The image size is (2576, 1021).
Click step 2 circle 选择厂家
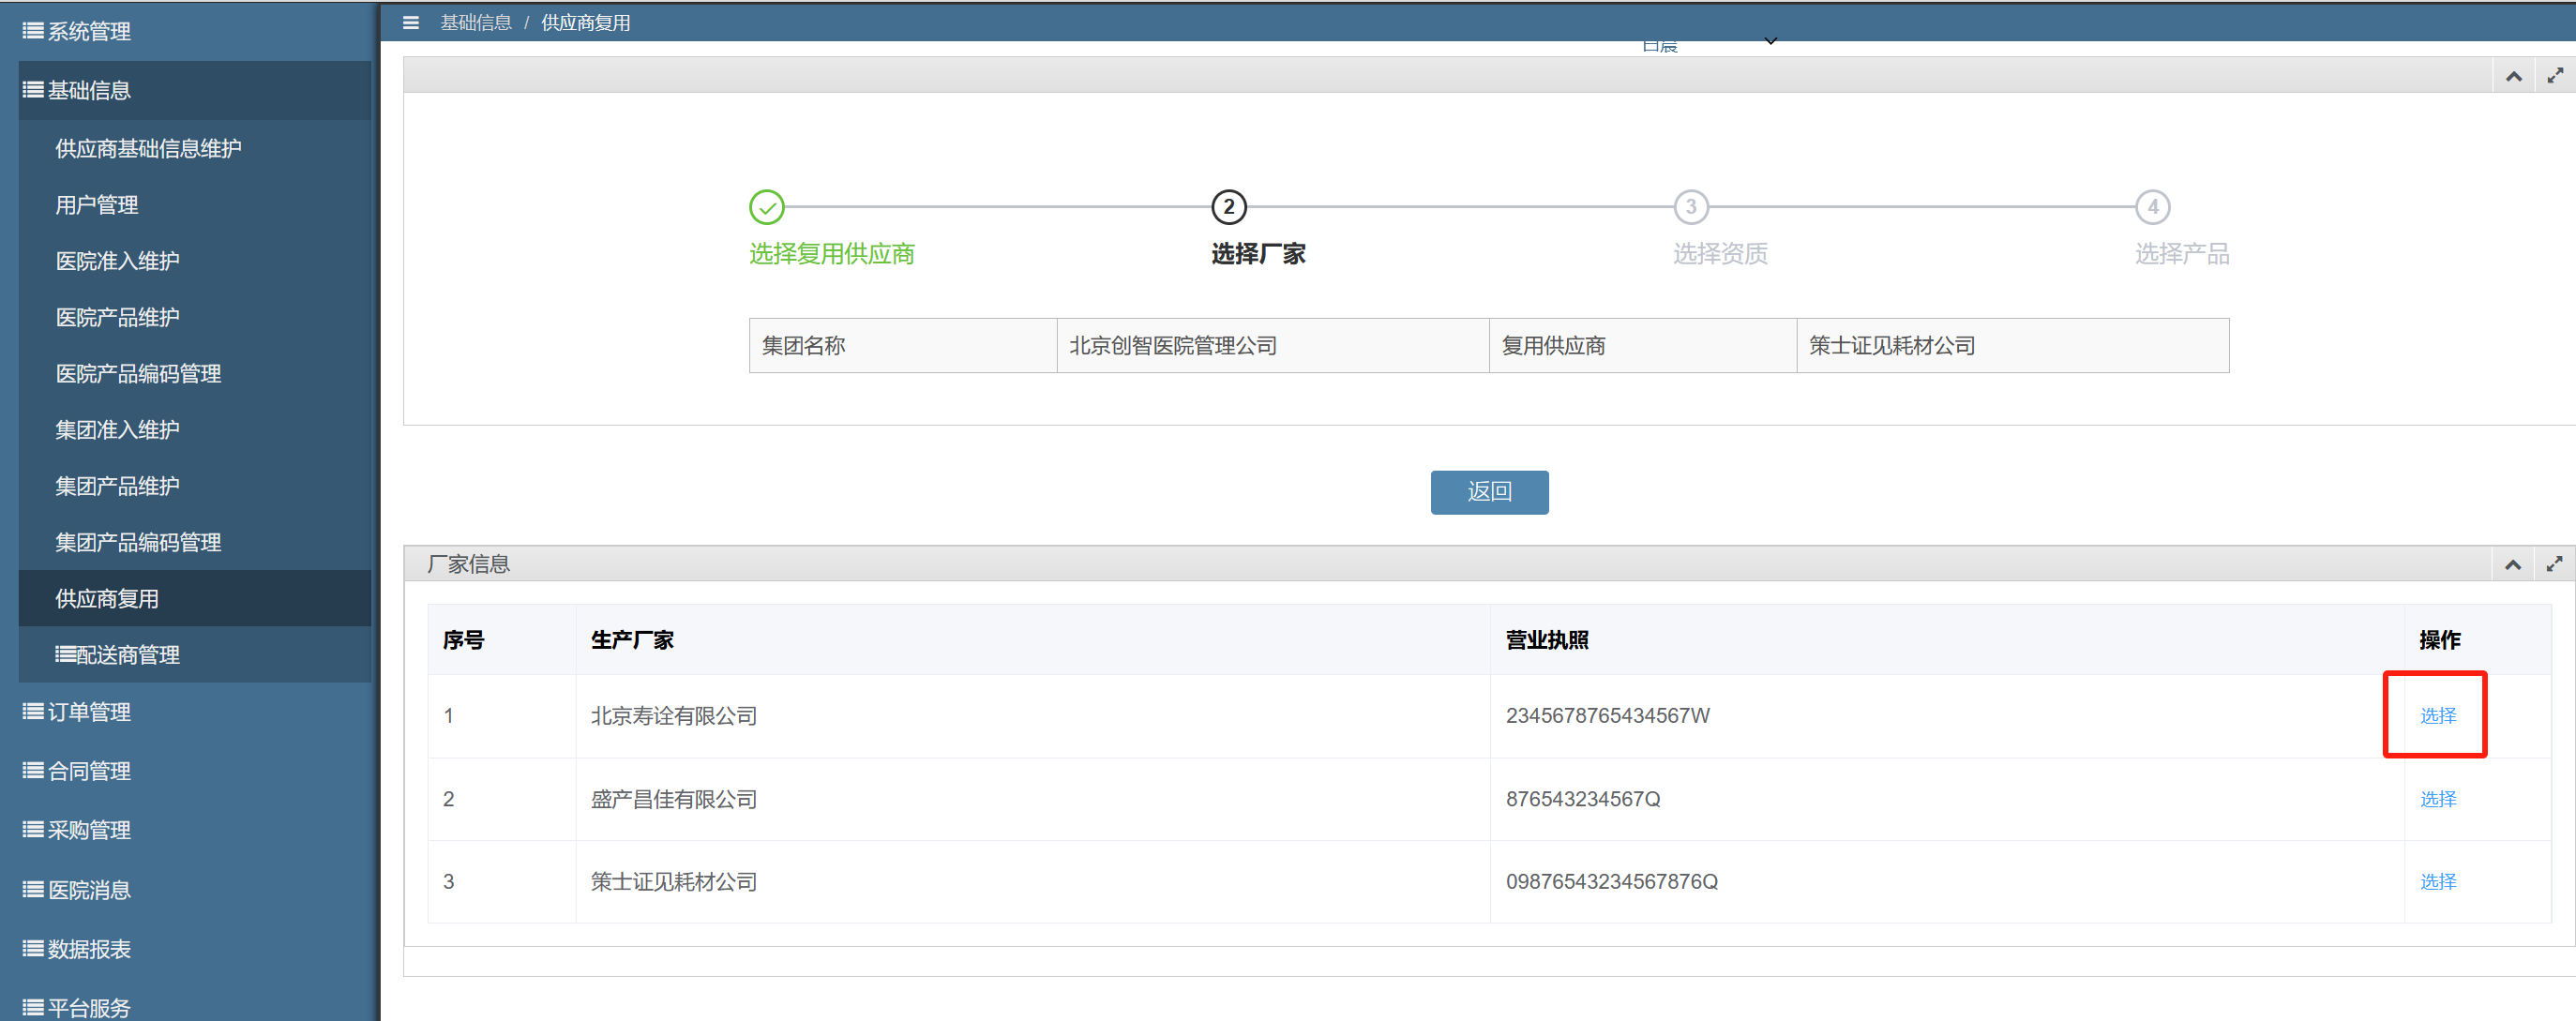[1229, 207]
